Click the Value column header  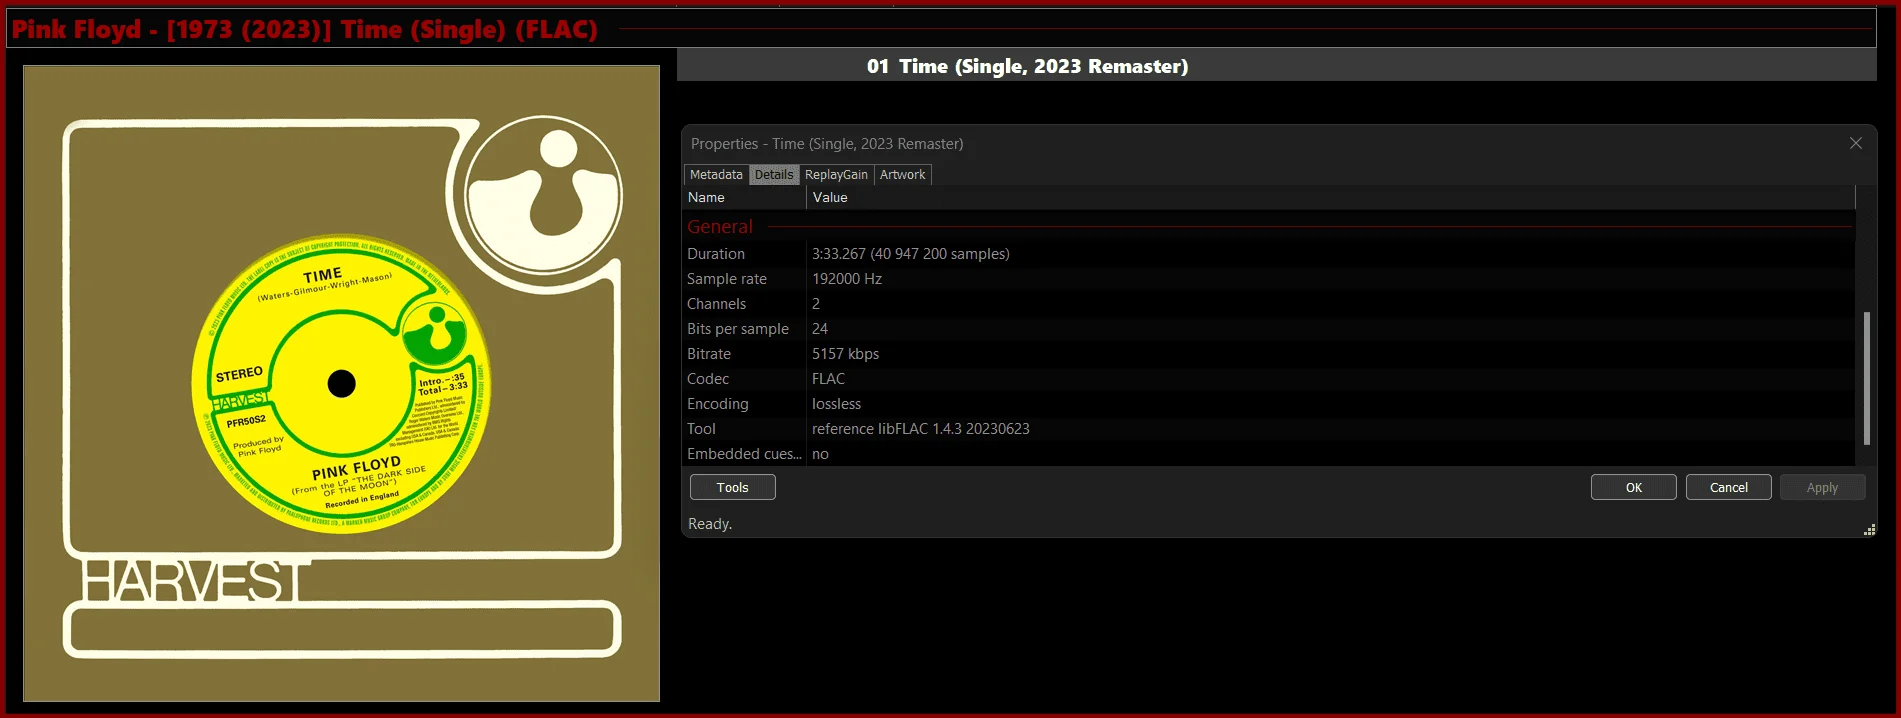(x=1330, y=197)
